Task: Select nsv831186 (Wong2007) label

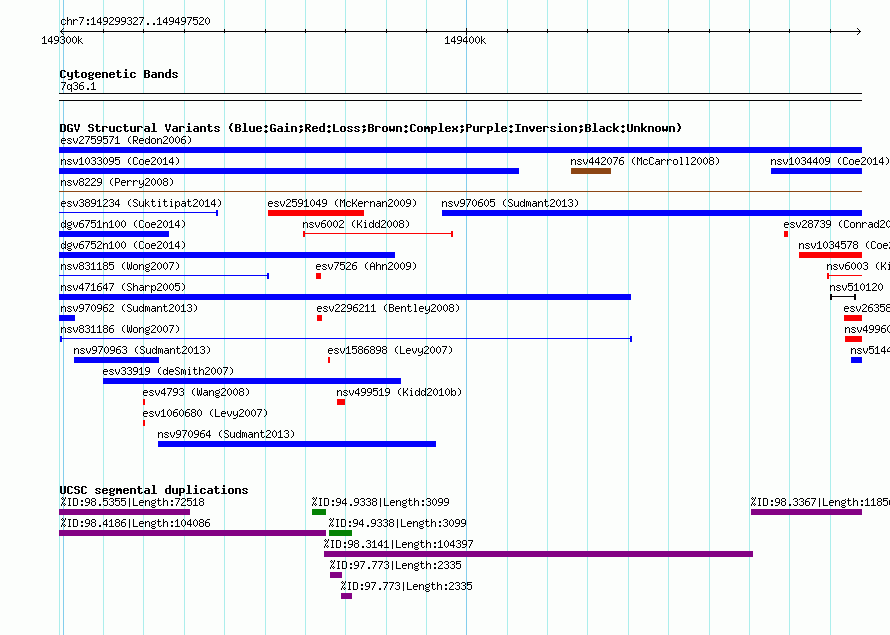Action: [120, 329]
